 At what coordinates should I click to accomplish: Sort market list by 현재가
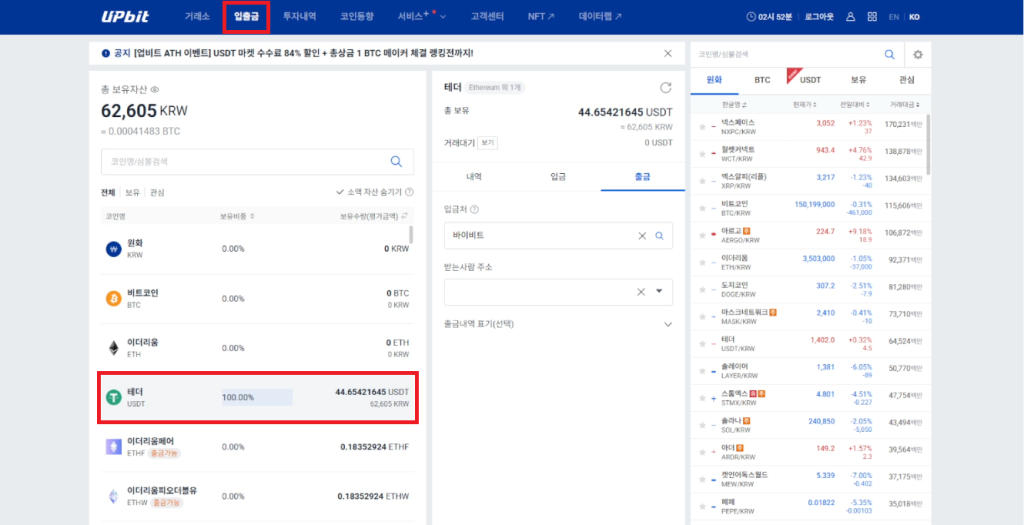click(805, 104)
